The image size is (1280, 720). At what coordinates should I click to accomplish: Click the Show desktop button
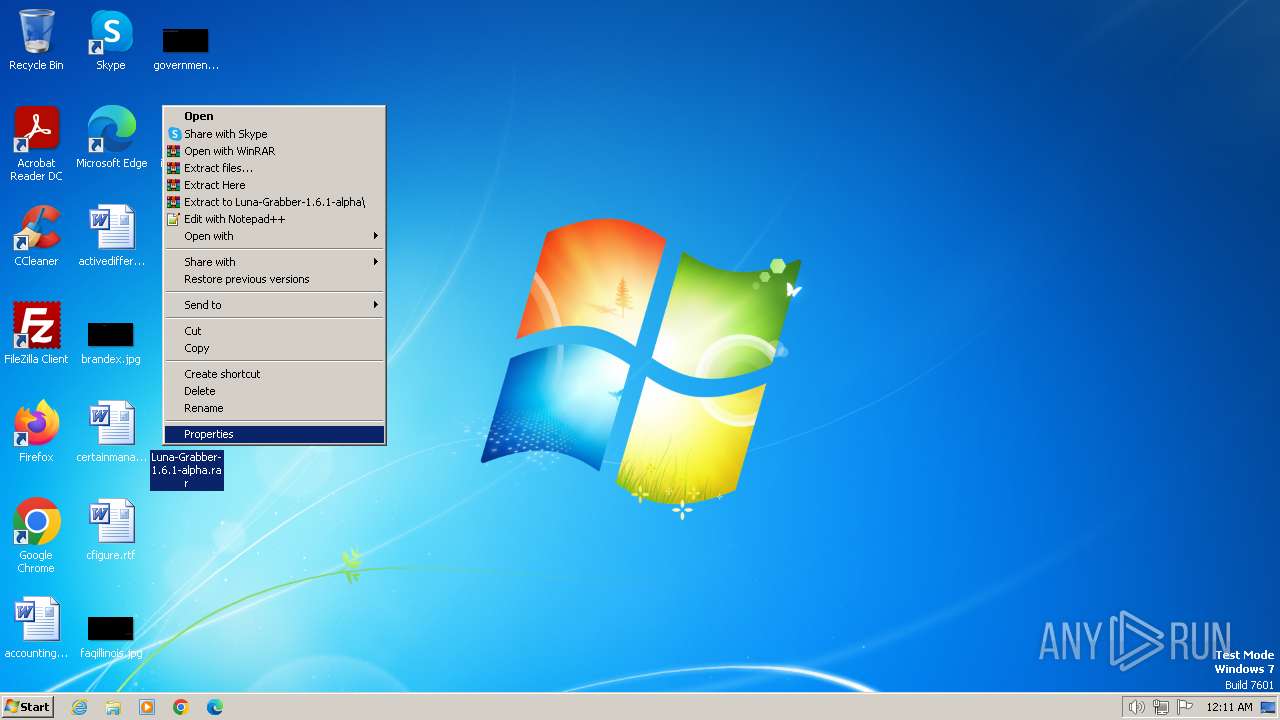[x=1269, y=707]
